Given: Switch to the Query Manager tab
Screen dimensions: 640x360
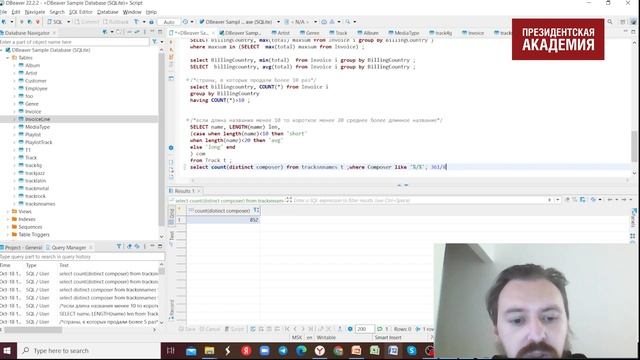Looking at the screenshot, I should [69, 247].
